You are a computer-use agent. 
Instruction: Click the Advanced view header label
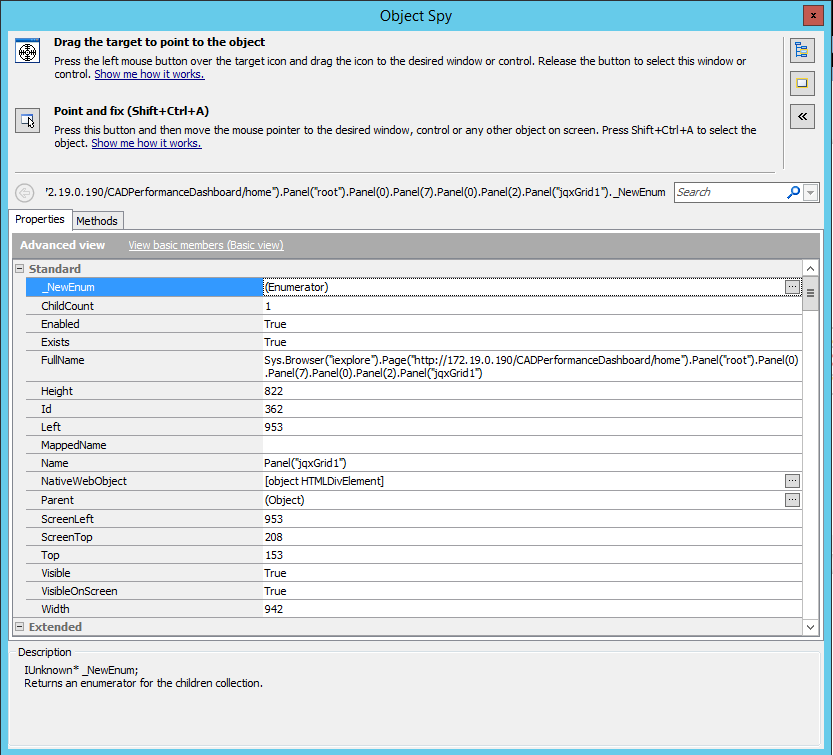click(x=63, y=245)
